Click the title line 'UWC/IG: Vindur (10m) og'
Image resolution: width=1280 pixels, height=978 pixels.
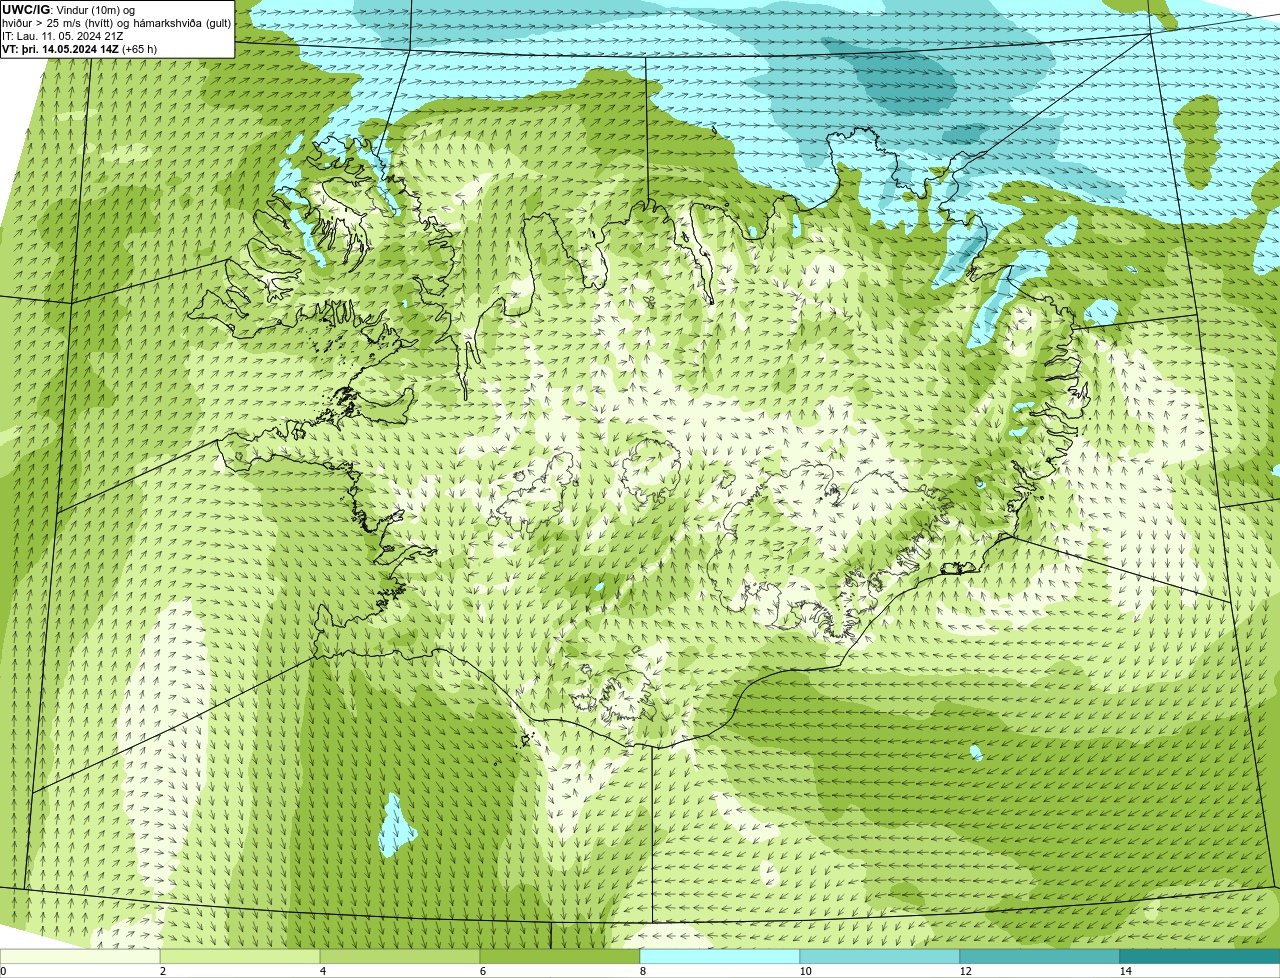[x=69, y=10]
